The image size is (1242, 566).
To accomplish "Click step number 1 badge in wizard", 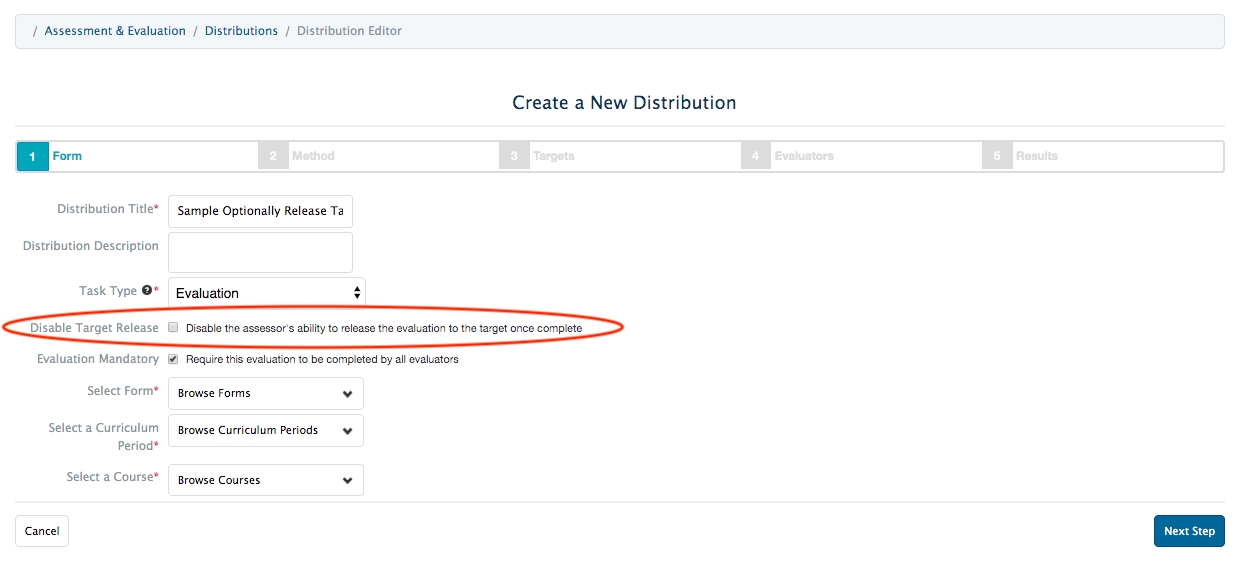I will tap(33, 157).
